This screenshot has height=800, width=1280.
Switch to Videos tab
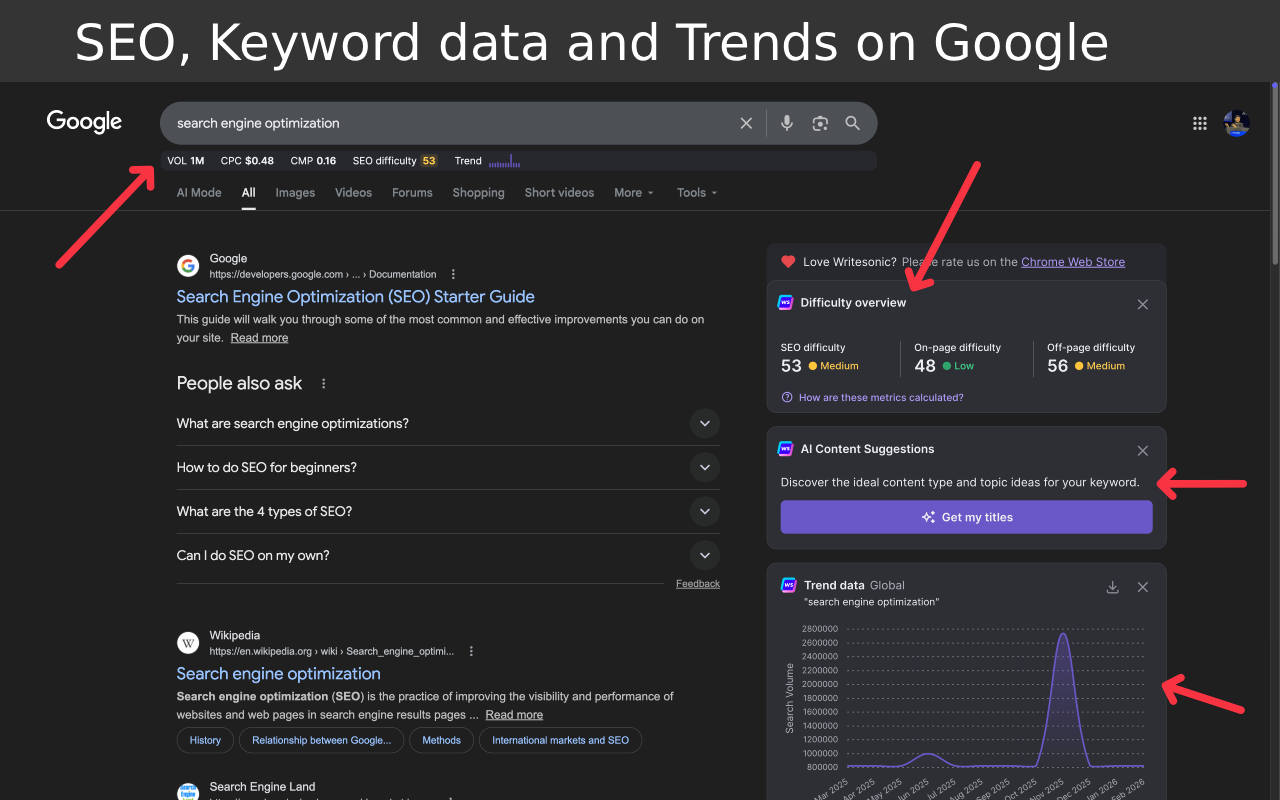[x=353, y=193]
